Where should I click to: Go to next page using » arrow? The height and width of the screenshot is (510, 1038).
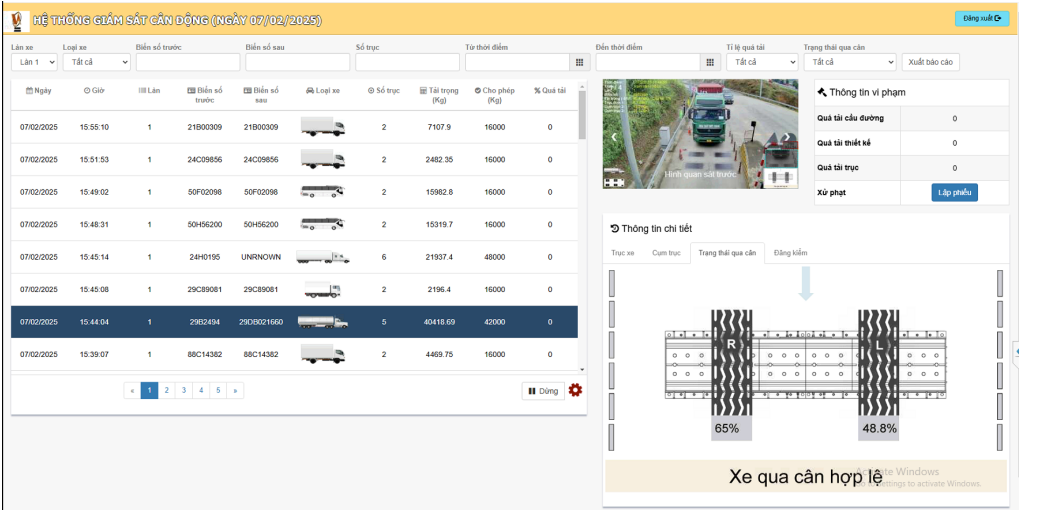235,391
